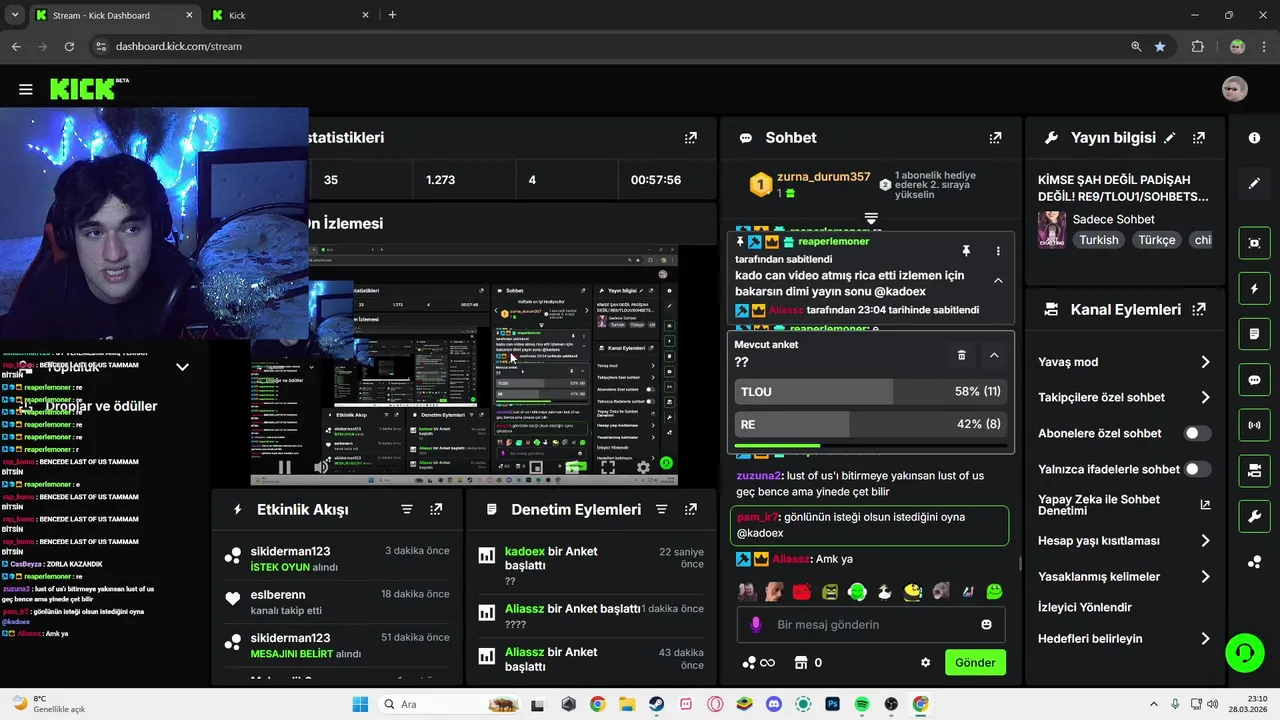This screenshot has height=720, width=1280.
Task: Open pinned message three-dot options
Action: (998, 251)
